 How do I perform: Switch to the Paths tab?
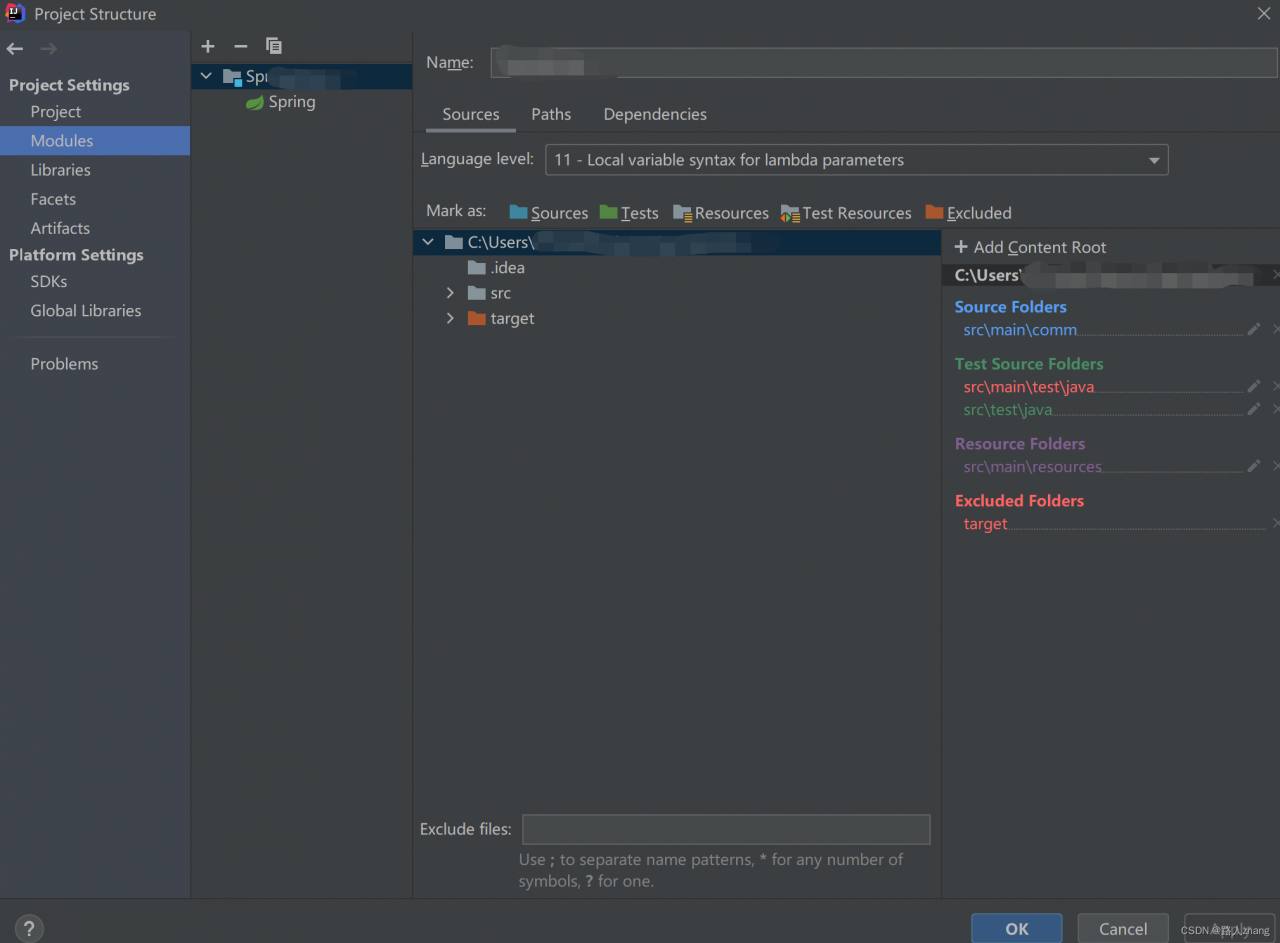coord(551,114)
